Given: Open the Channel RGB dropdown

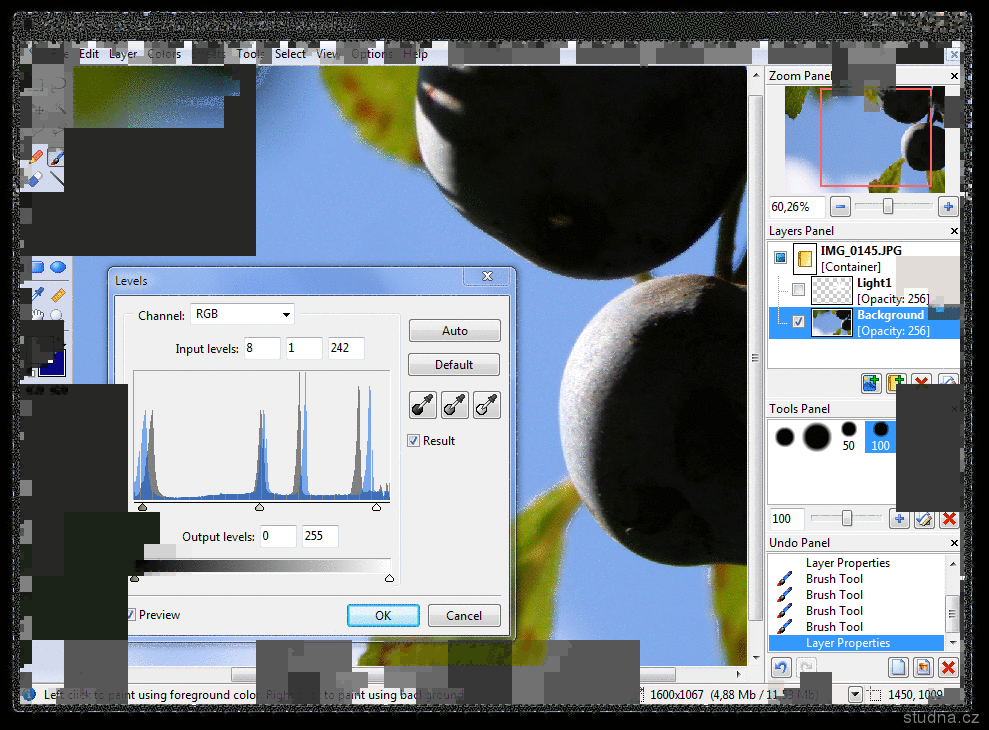Looking at the screenshot, I should (x=243, y=314).
